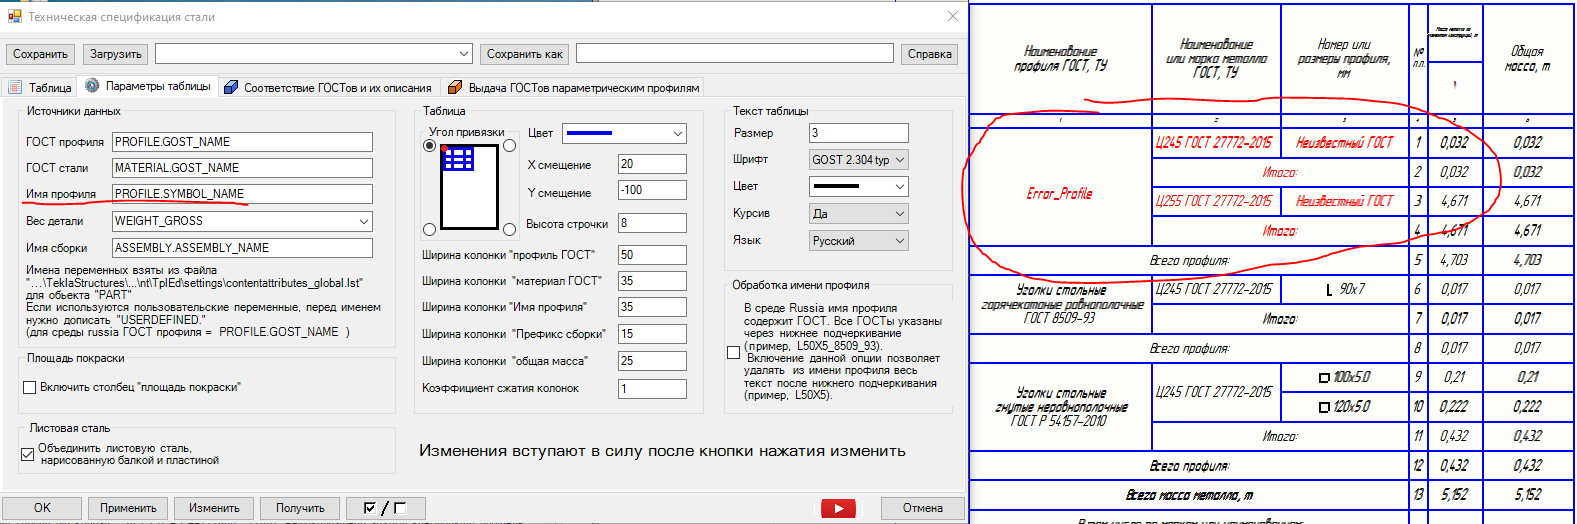Screen dimensions: 1577x524
Task: Open Соответствие ГОСТов и их описания tab
Action: tap(328, 87)
